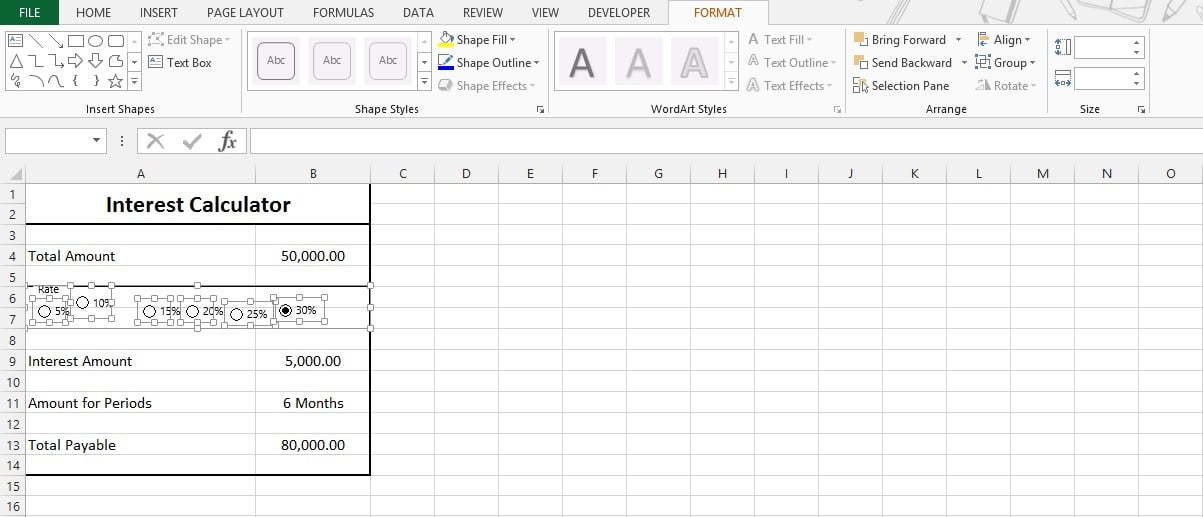Pick the left brace shape
The height and width of the screenshot is (517, 1203).
pyautogui.click(x=75, y=81)
